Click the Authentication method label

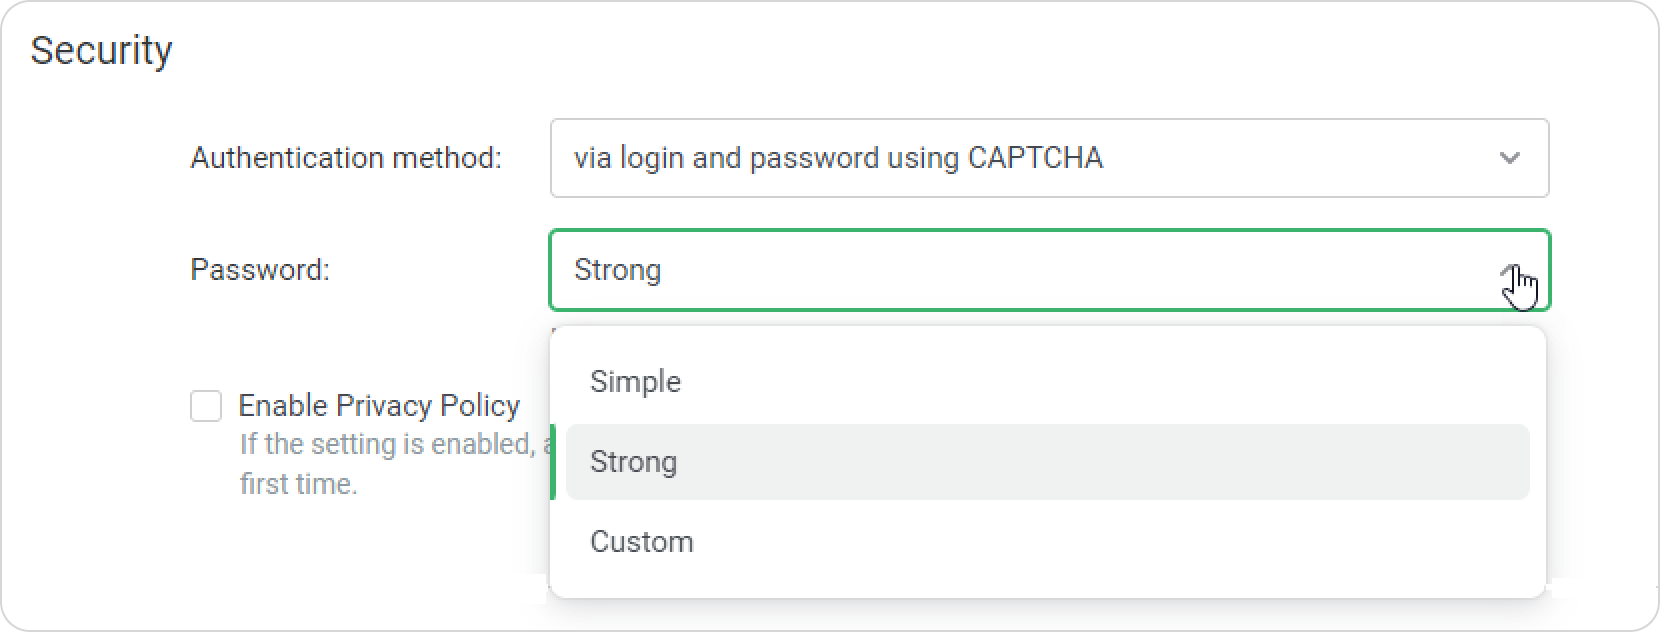[346, 158]
